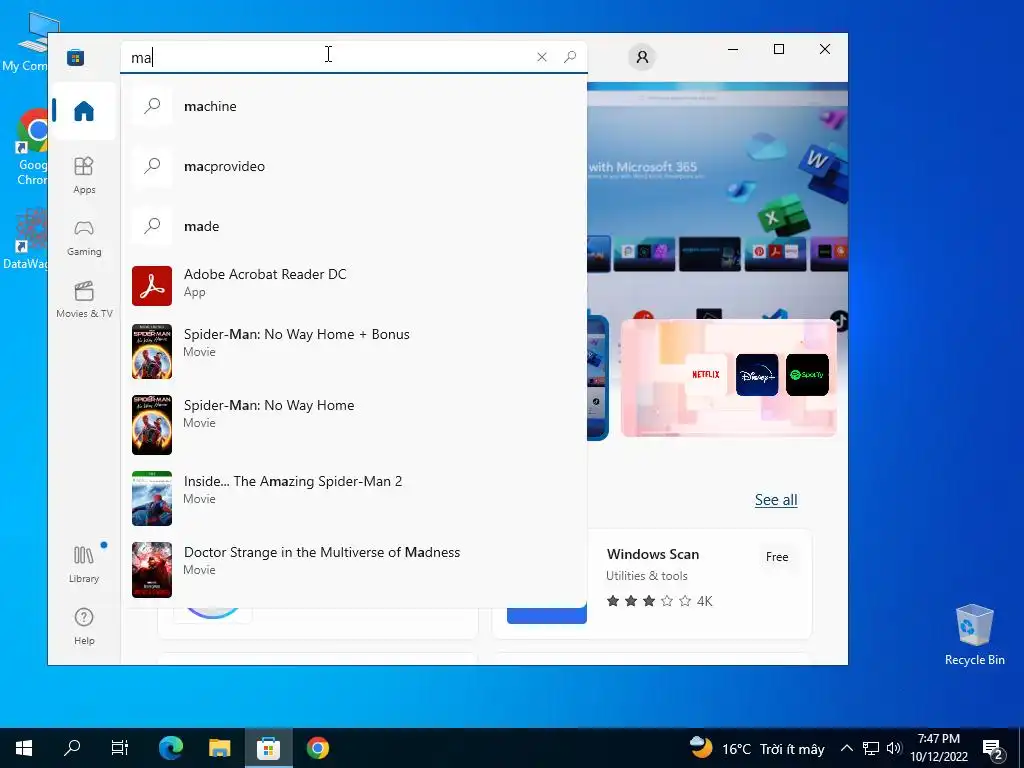This screenshot has height=768, width=1024.
Task: Open Adobe Acrobat Reader DC result
Action: tap(353, 285)
